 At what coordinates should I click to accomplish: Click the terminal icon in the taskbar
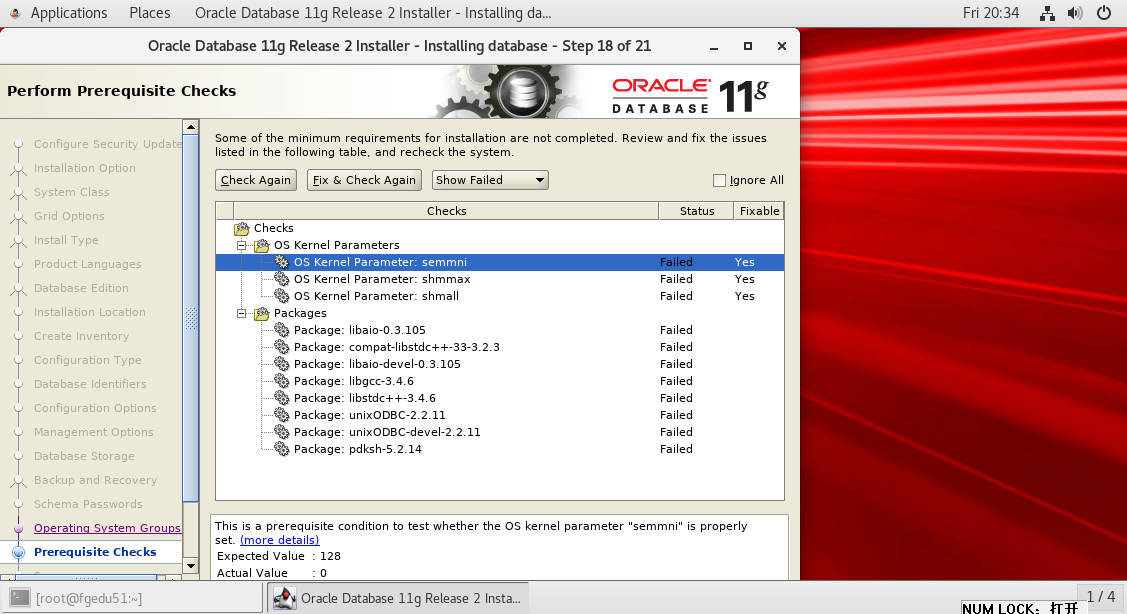20,597
